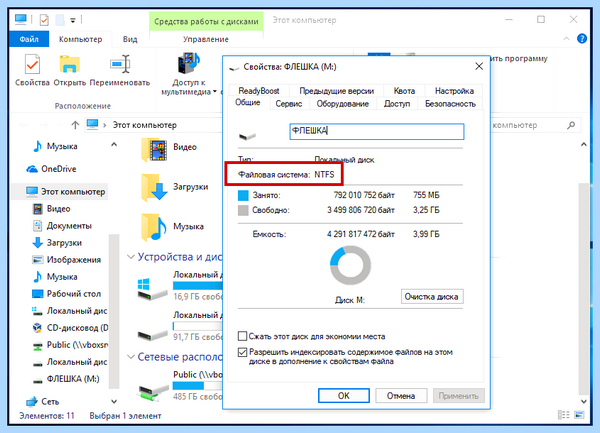Select Сеть in the navigation pane
The height and width of the screenshot is (433, 600).
tap(42, 401)
